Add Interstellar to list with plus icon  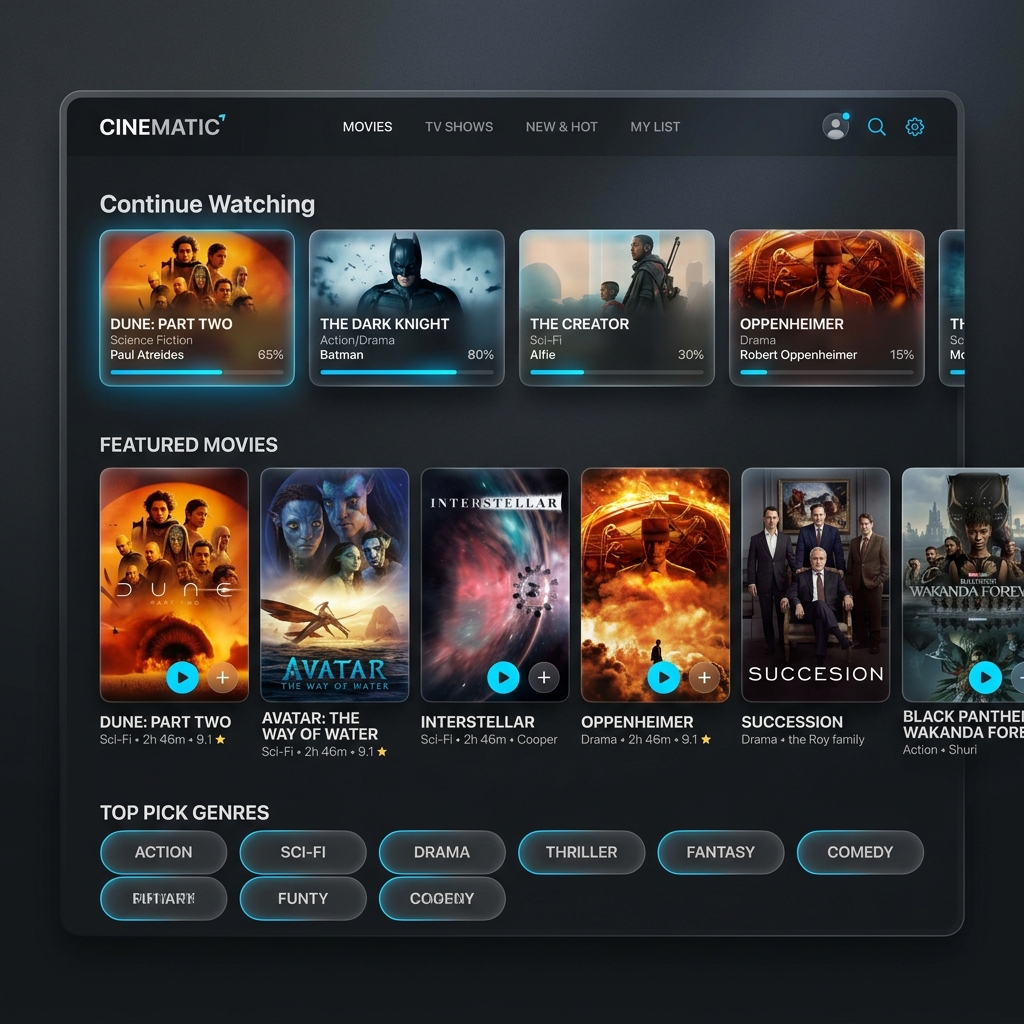click(x=544, y=677)
